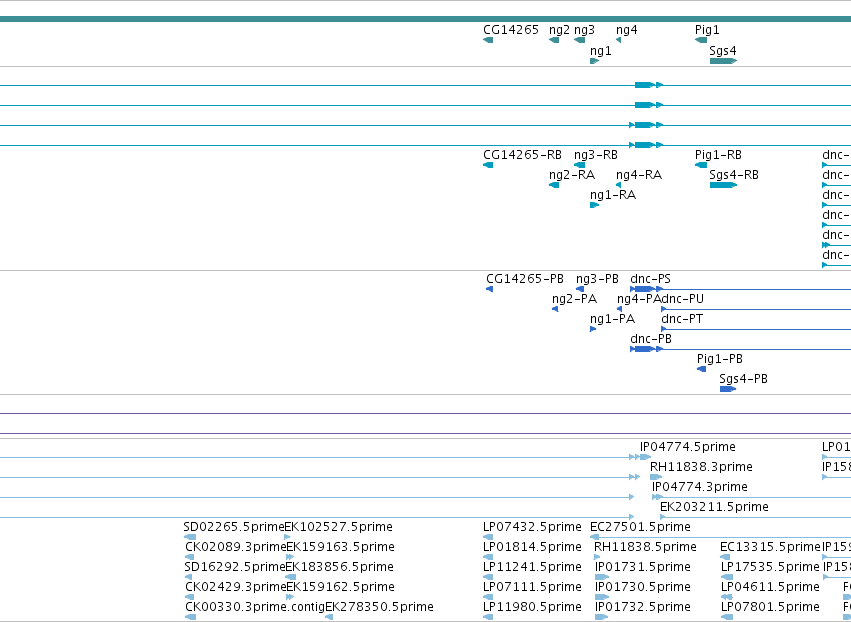Click the CG14265 gene arrow glyph

[x=488, y=40]
